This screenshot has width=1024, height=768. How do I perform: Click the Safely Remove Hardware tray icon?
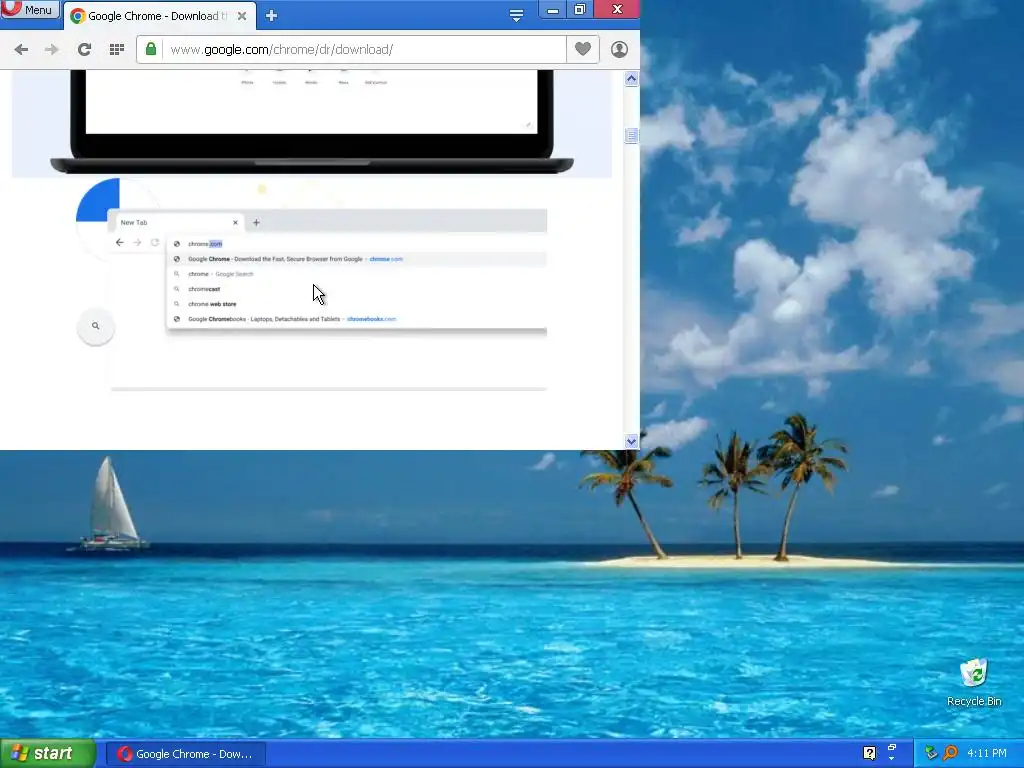(x=931, y=753)
